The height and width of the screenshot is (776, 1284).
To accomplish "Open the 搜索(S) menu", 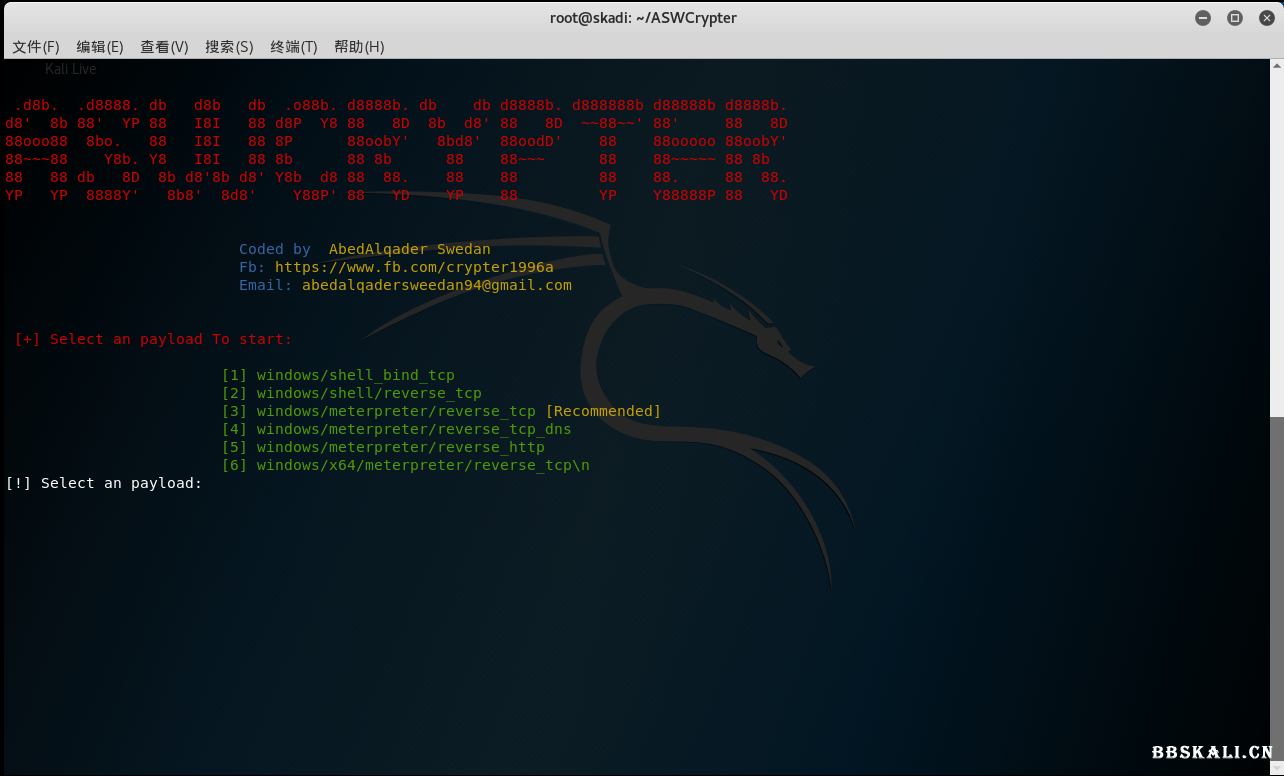I will (x=229, y=47).
